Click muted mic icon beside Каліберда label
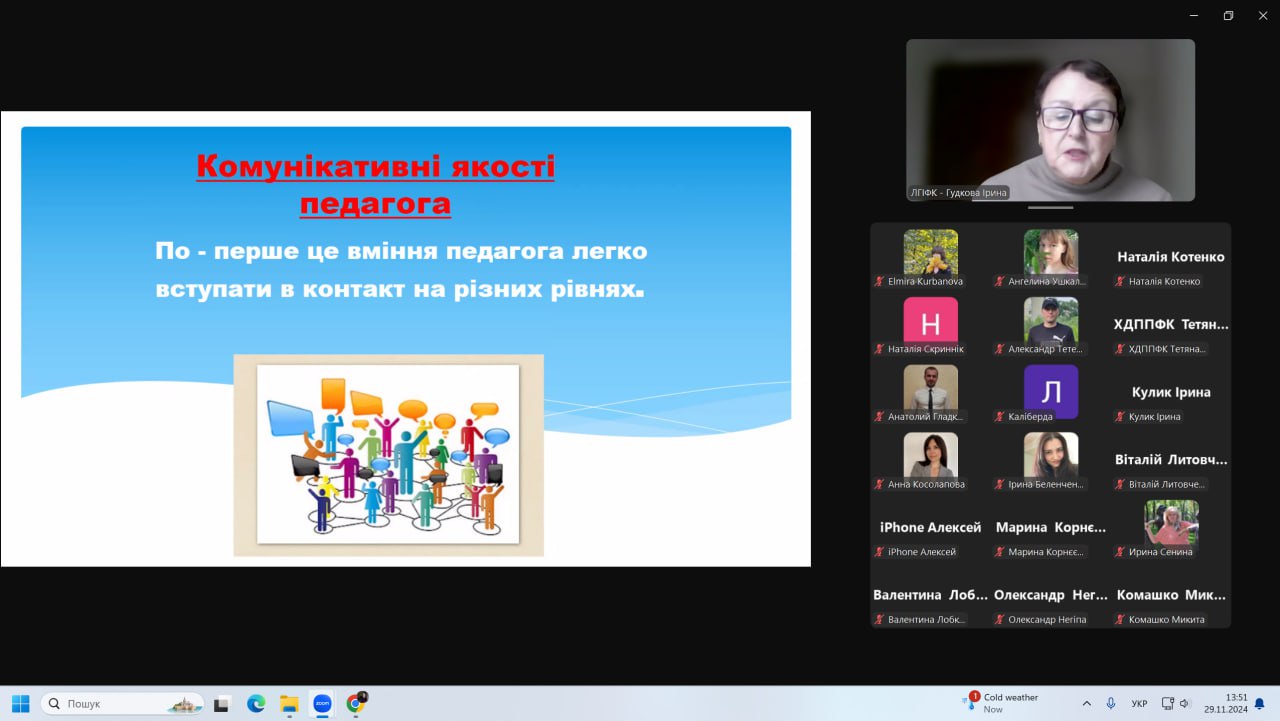 click(1000, 417)
